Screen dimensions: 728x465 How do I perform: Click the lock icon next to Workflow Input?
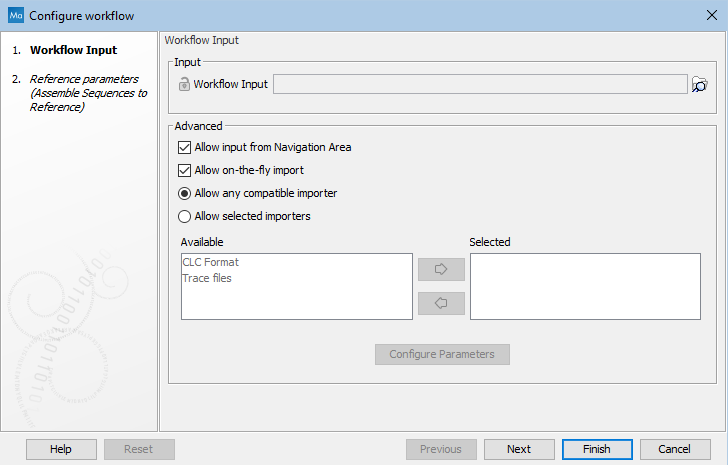pyautogui.click(x=183, y=85)
